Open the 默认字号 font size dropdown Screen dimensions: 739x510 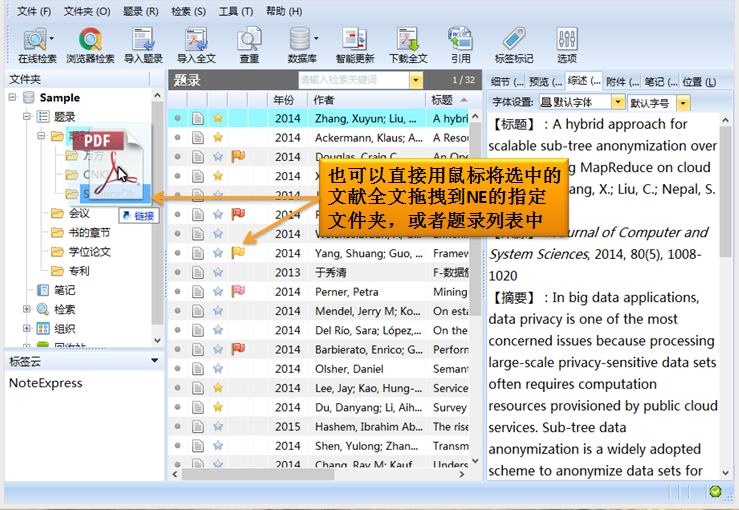tap(683, 103)
